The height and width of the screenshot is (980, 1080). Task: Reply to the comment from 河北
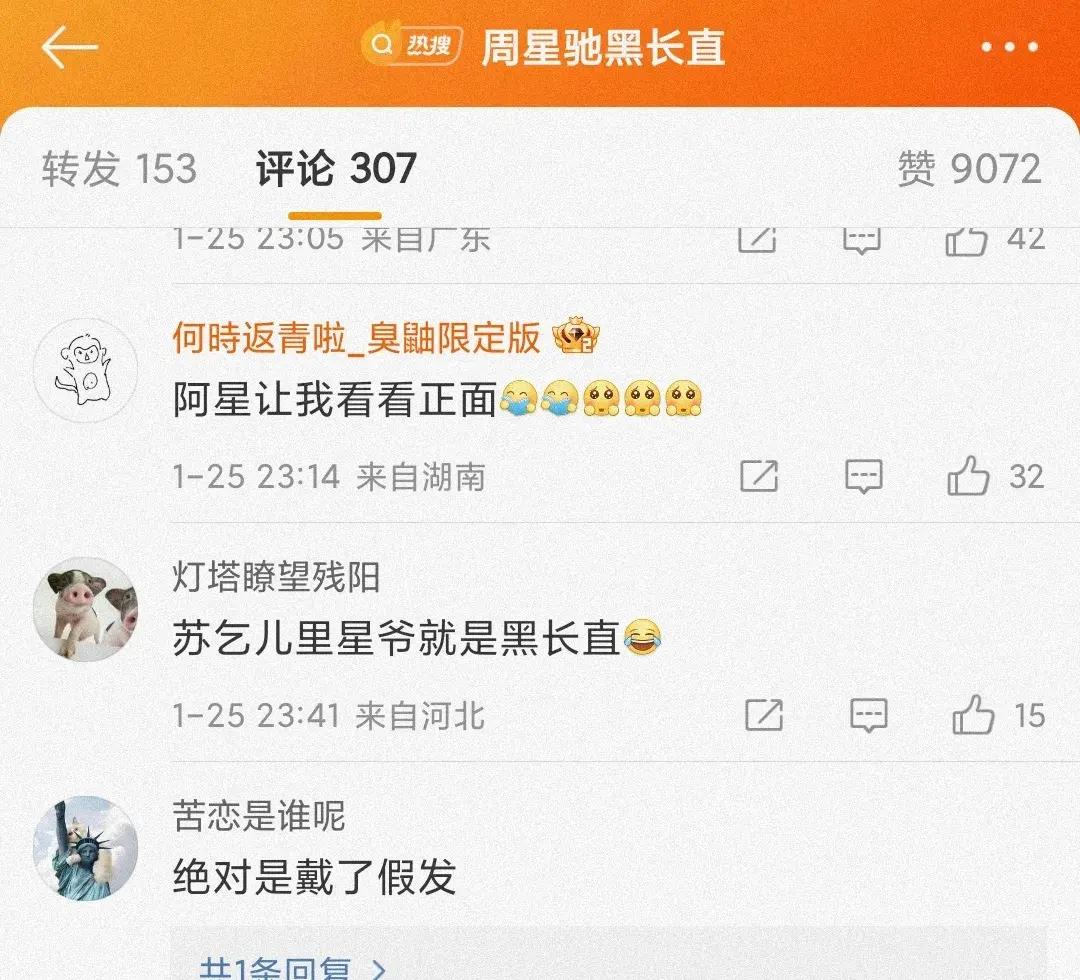point(869,715)
